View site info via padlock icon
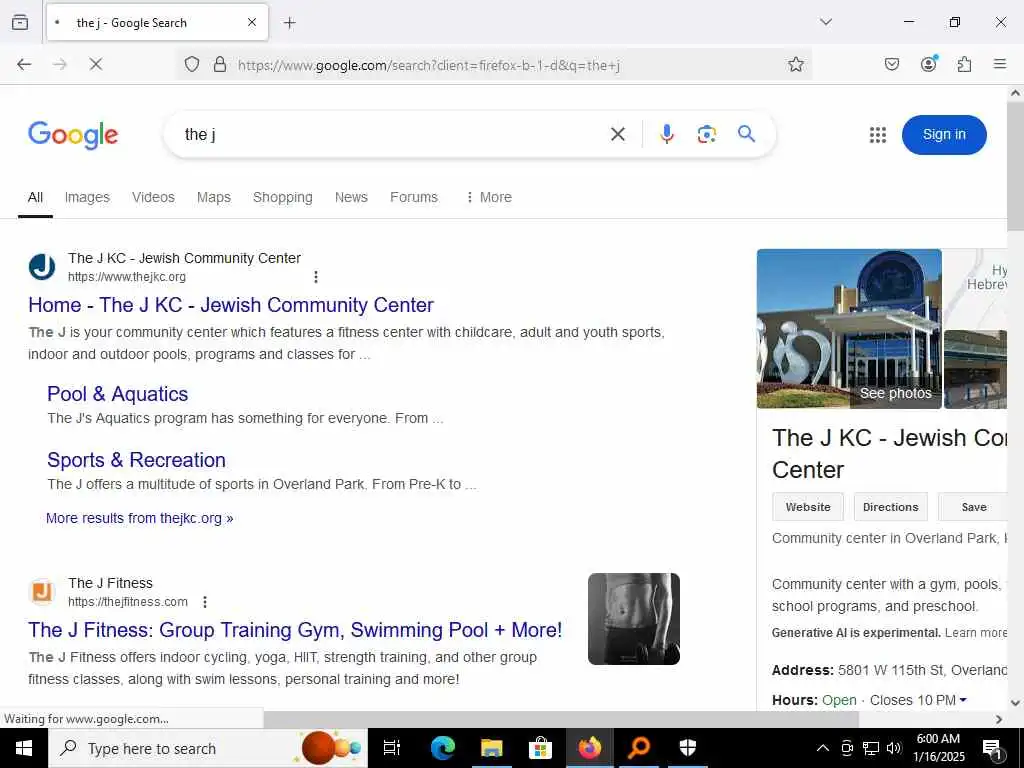Viewport: 1024px width, 768px height. pos(220,64)
